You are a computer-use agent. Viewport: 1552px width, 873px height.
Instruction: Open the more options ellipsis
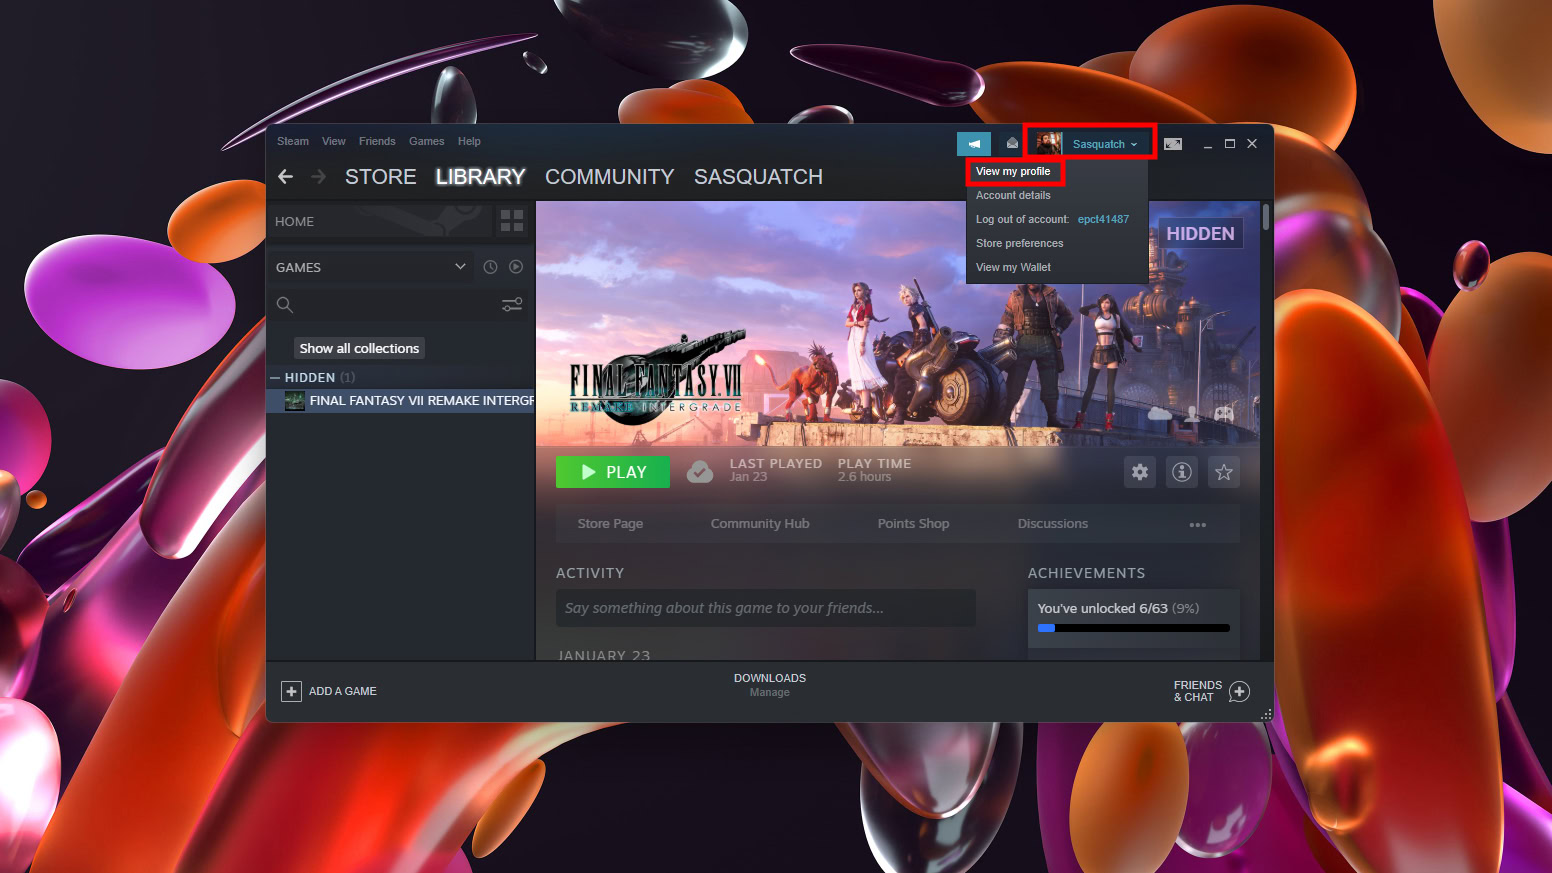tap(1198, 524)
